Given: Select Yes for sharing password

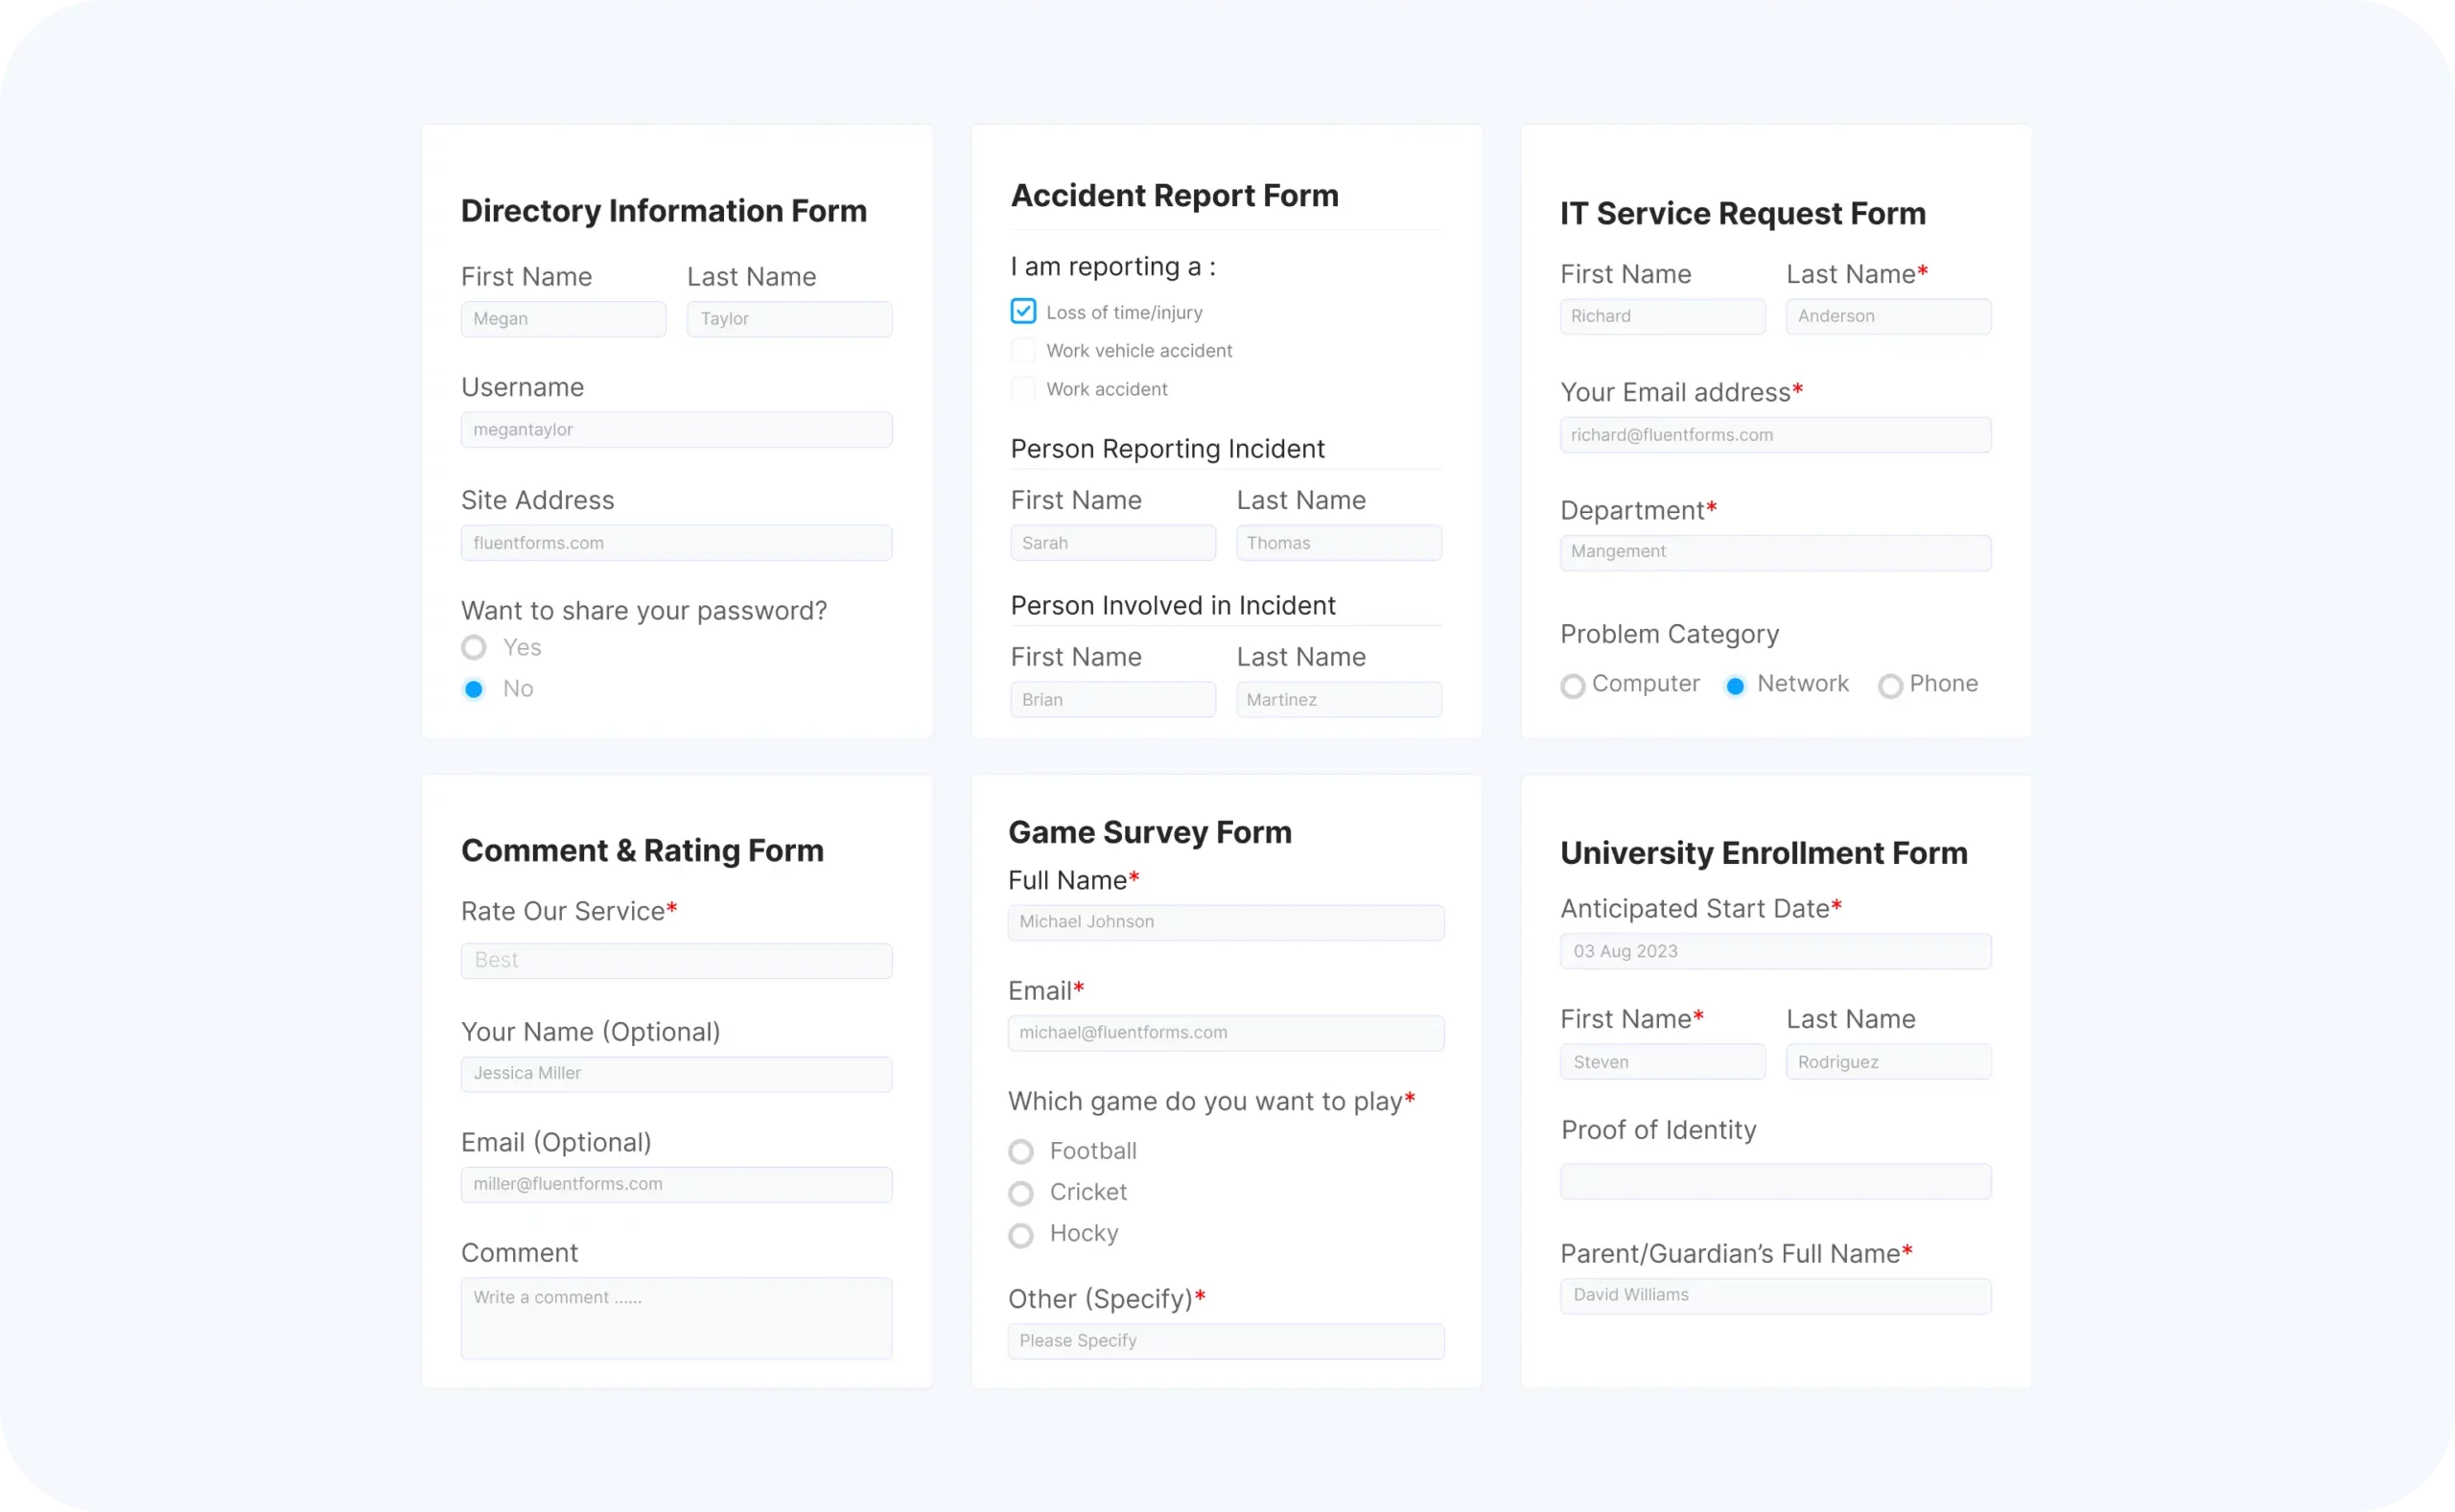Looking at the screenshot, I should [x=474, y=648].
